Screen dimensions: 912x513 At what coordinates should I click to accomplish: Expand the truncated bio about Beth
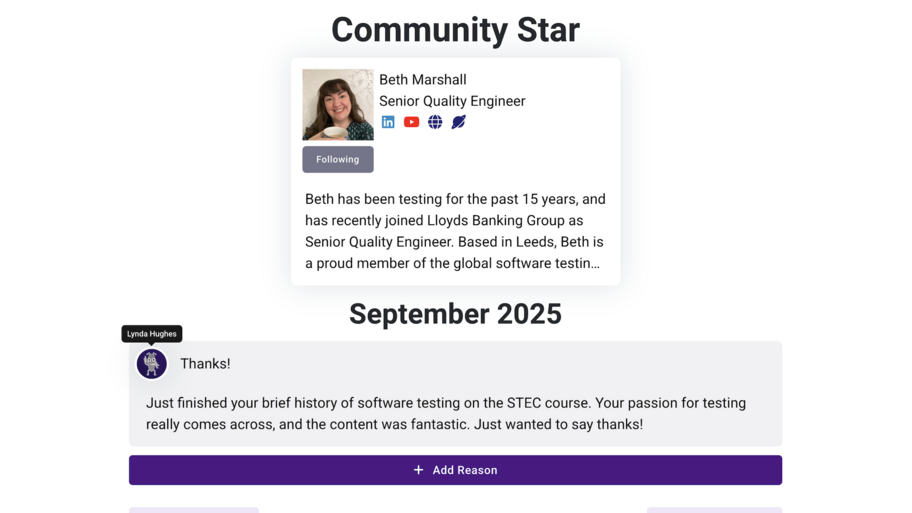pos(455,263)
